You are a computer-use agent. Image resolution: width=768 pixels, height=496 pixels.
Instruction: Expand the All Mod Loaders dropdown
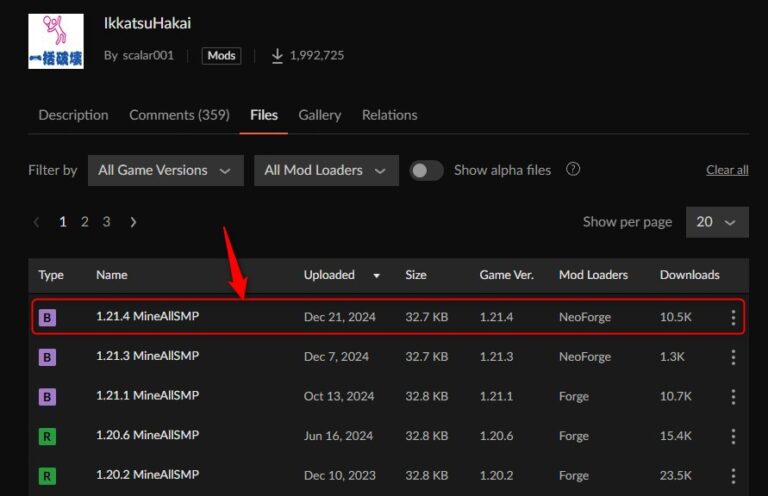325,170
